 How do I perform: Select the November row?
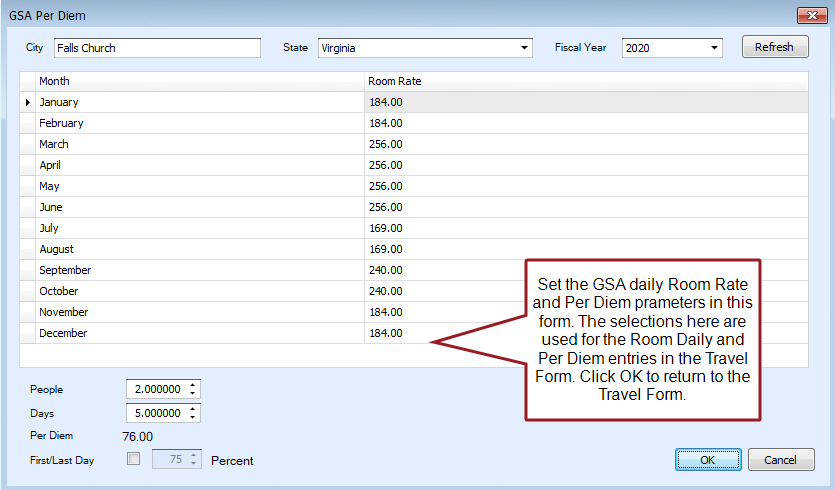pyautogui.click(x=414, y=312)
